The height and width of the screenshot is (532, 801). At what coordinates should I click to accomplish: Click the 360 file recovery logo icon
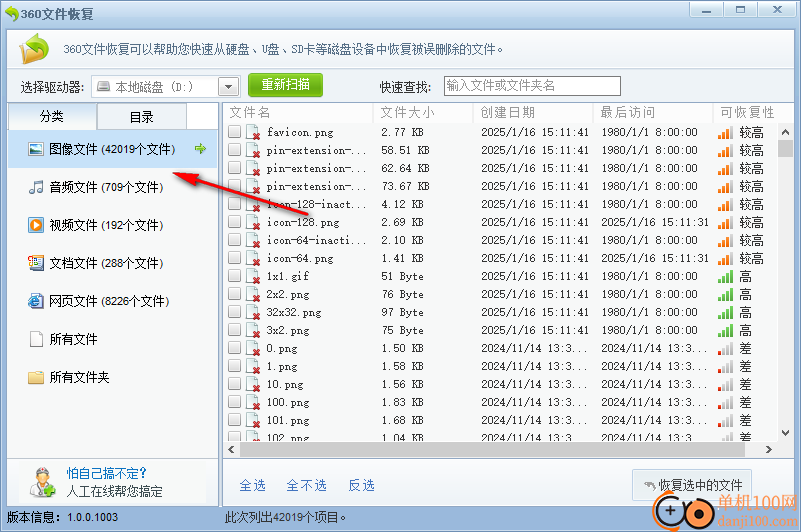(x=34, y=49)
